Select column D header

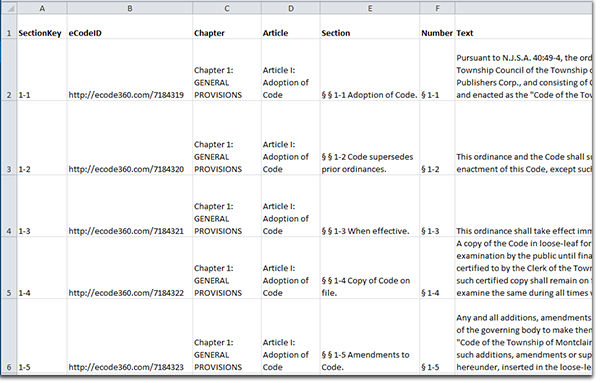[291, 8]
